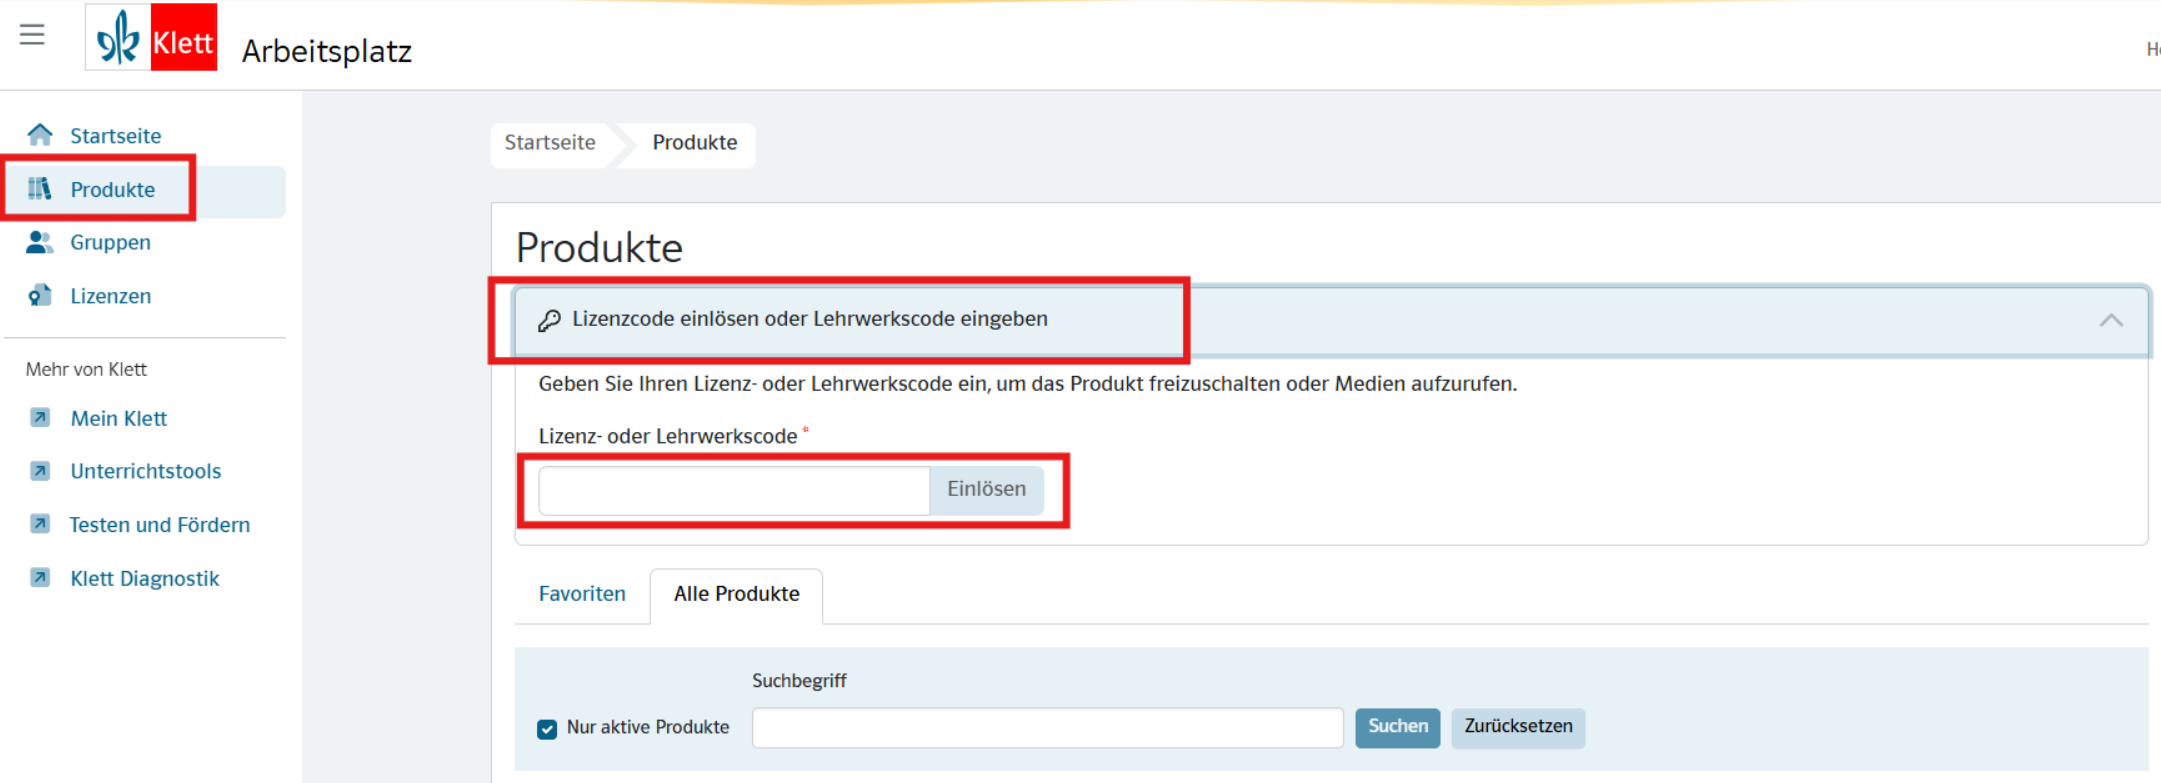Screen dimensions: 2161x783
Task: Click the Mein Klett external link icon
Action: click(x=40, y=418)
